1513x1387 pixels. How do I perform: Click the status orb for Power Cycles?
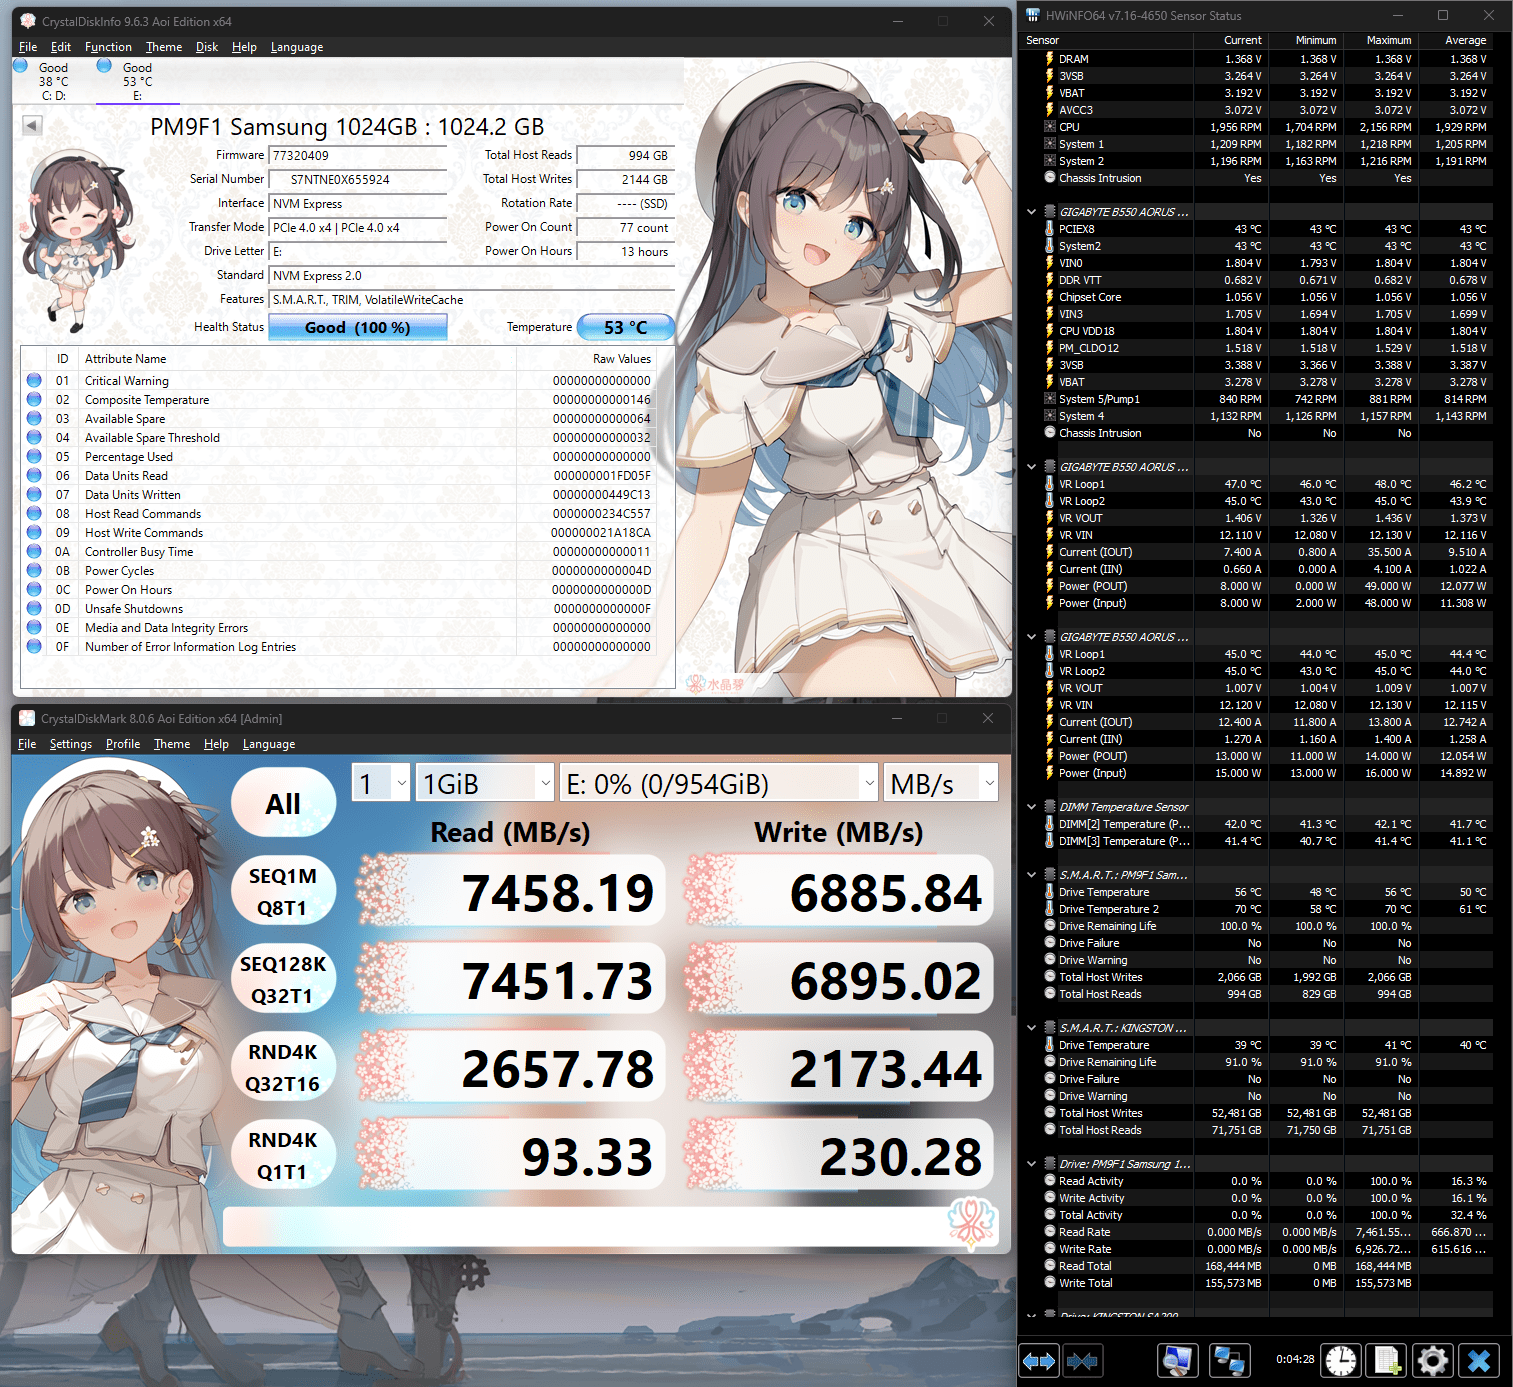pyautogui.click(x=34, y=570)
